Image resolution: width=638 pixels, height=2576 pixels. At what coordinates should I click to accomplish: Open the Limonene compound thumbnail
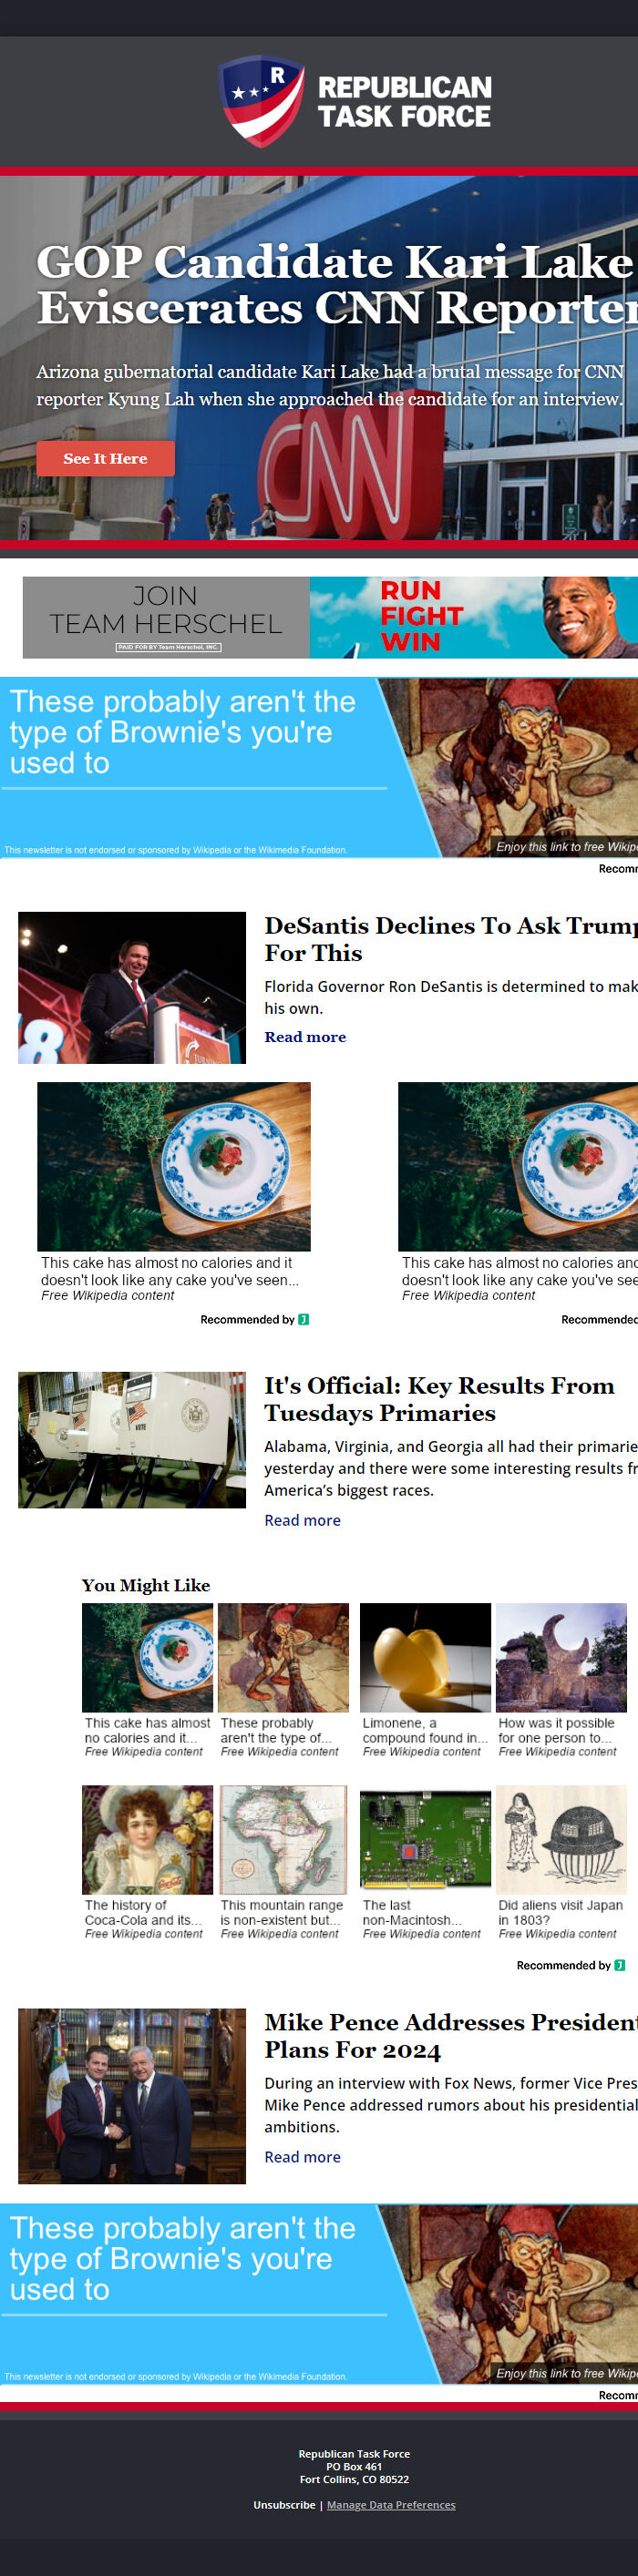pos(425,1657)
